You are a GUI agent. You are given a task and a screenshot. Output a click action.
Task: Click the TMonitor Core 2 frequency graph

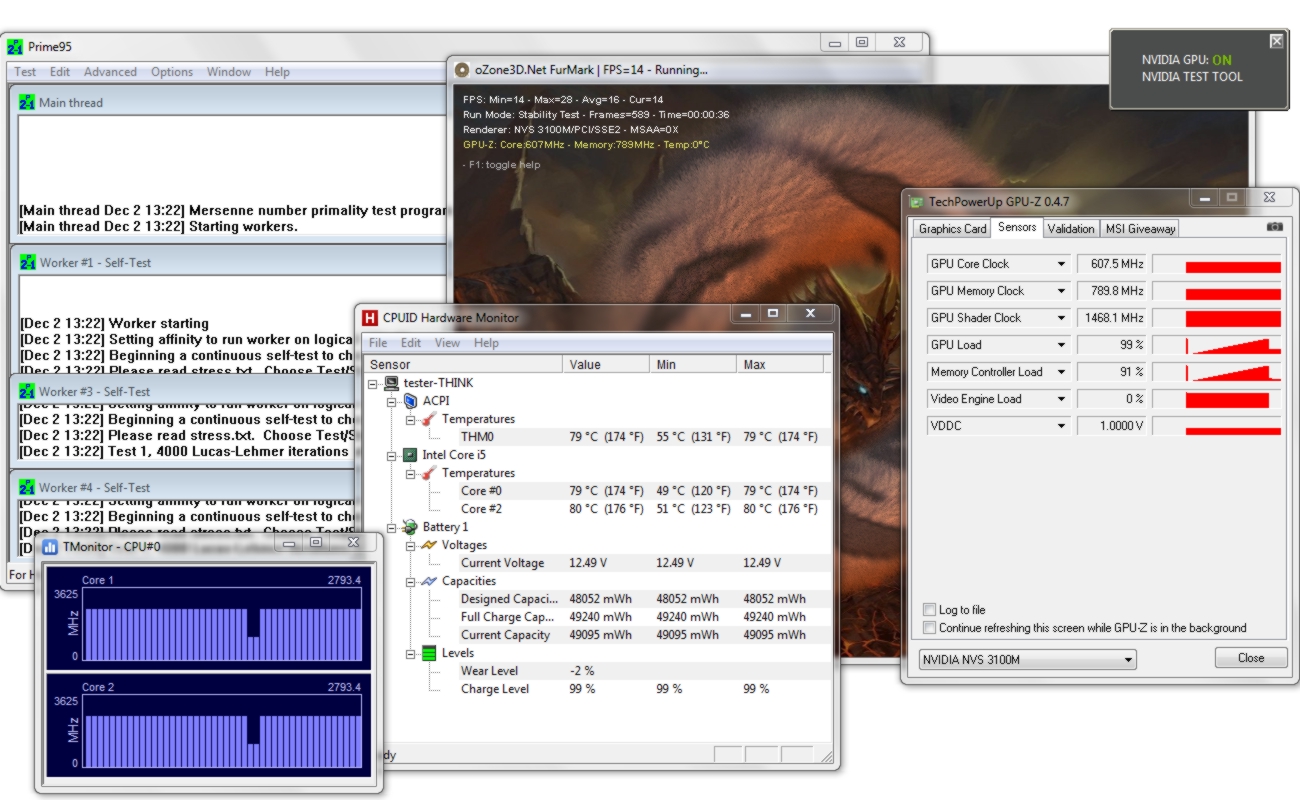[x=221, y=730]
